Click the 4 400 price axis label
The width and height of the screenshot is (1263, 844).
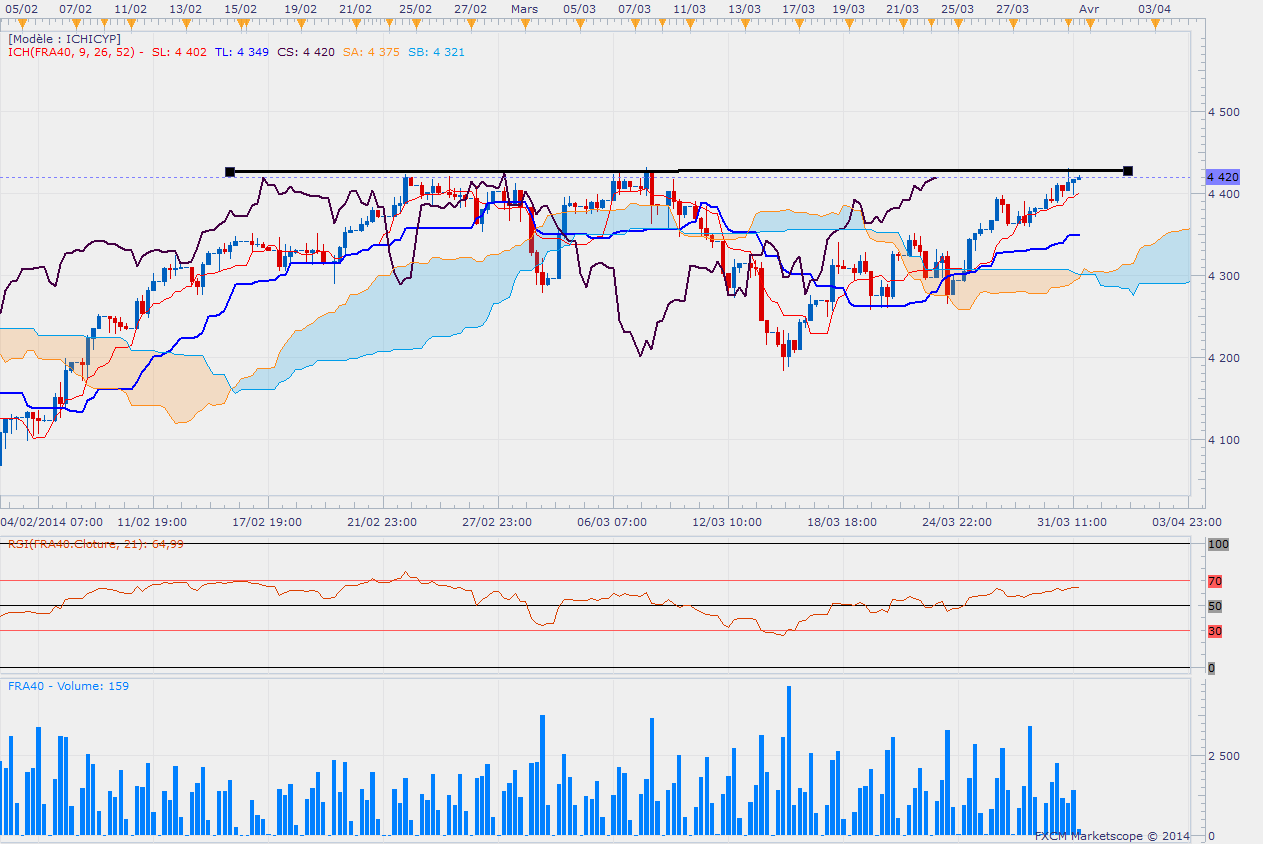pos(1224,194)
